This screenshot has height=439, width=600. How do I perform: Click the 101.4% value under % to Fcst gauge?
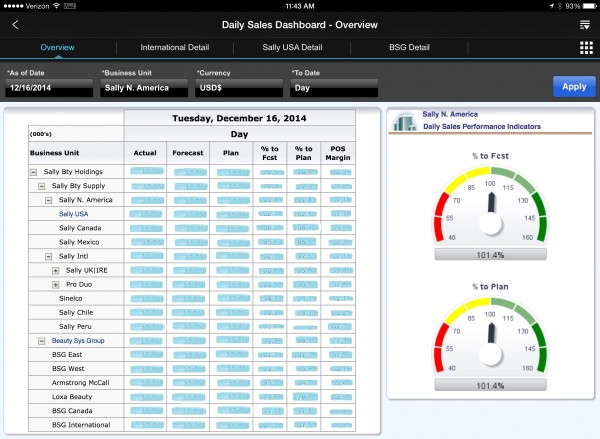[490, 255]
